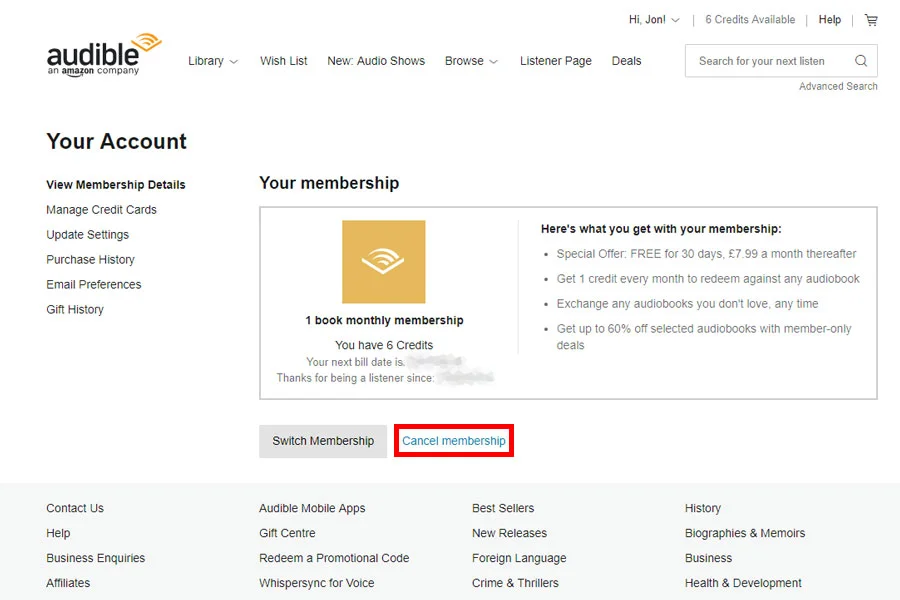
Task: Click the 'Get 1 credit every month' bullet
Action: 708,279
